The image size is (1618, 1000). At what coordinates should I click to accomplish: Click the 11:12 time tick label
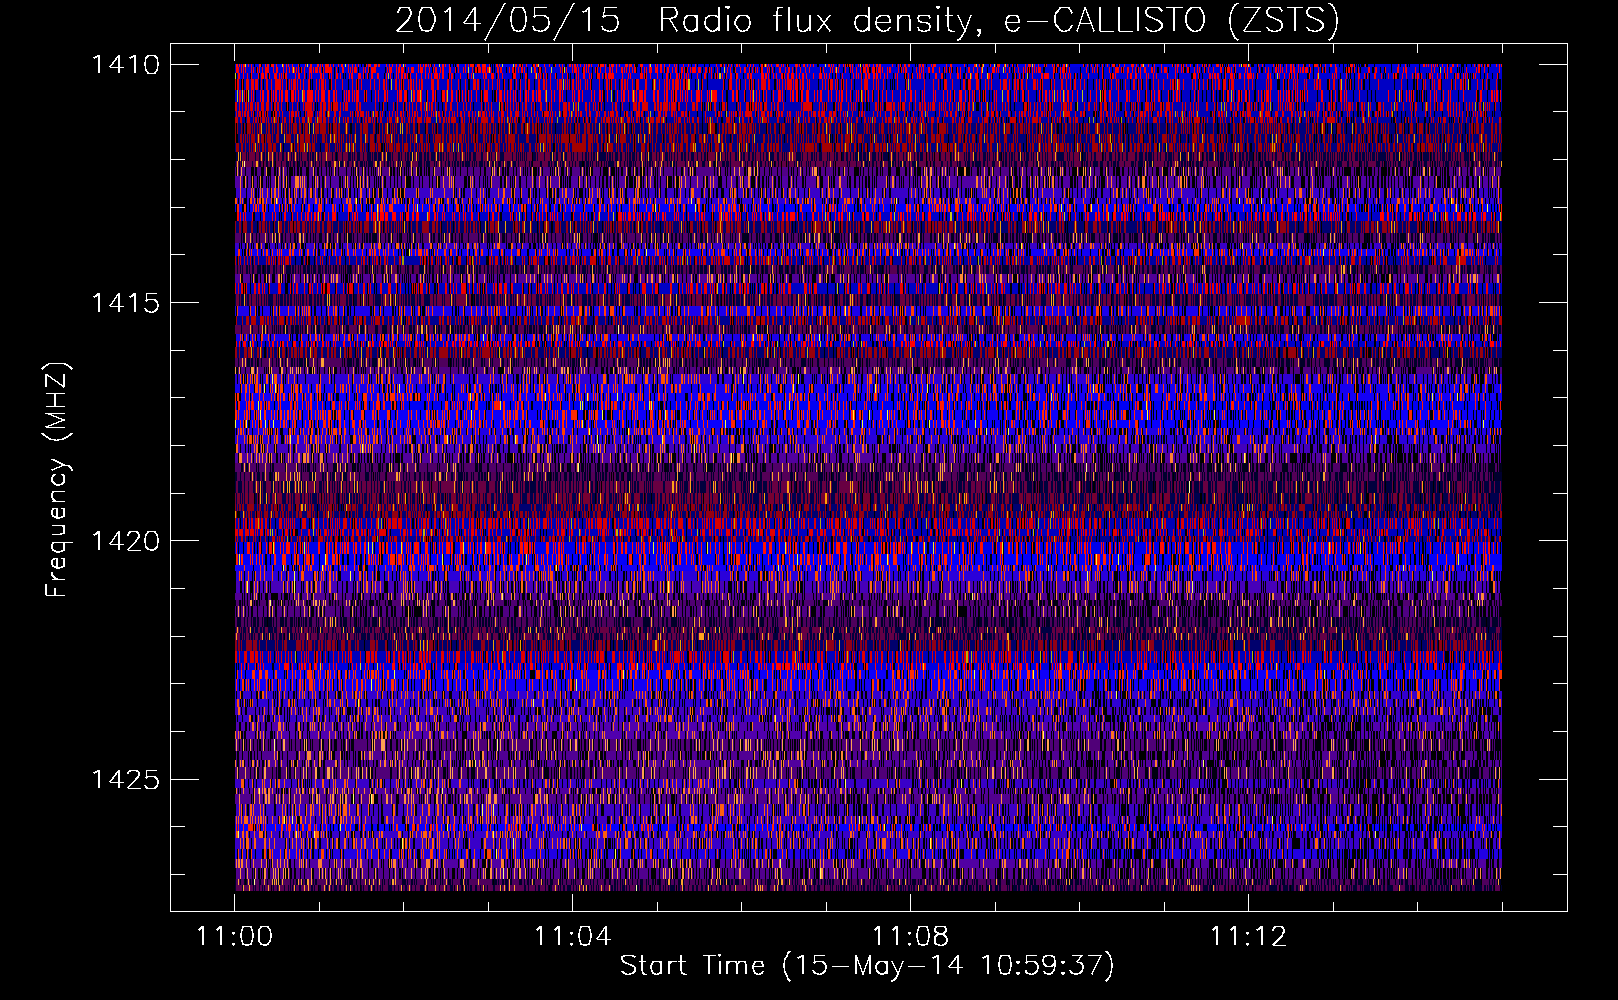(x=1248, y=936)
